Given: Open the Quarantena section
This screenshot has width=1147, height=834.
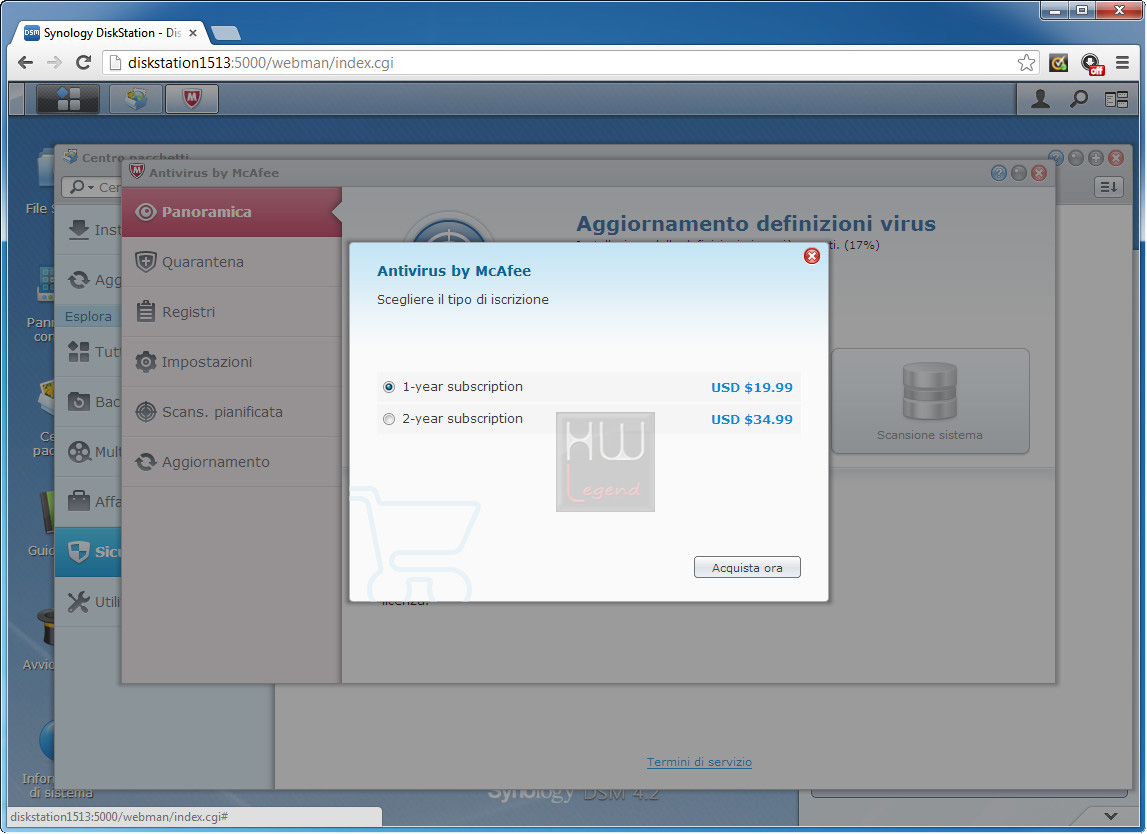Looking at the screenshot, I should point(231,262).
